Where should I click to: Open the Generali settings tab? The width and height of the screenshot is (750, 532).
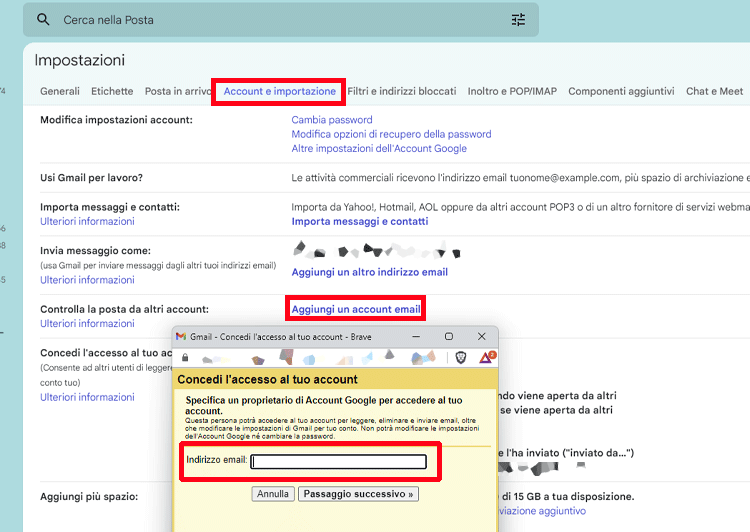[x=60, y=91]
